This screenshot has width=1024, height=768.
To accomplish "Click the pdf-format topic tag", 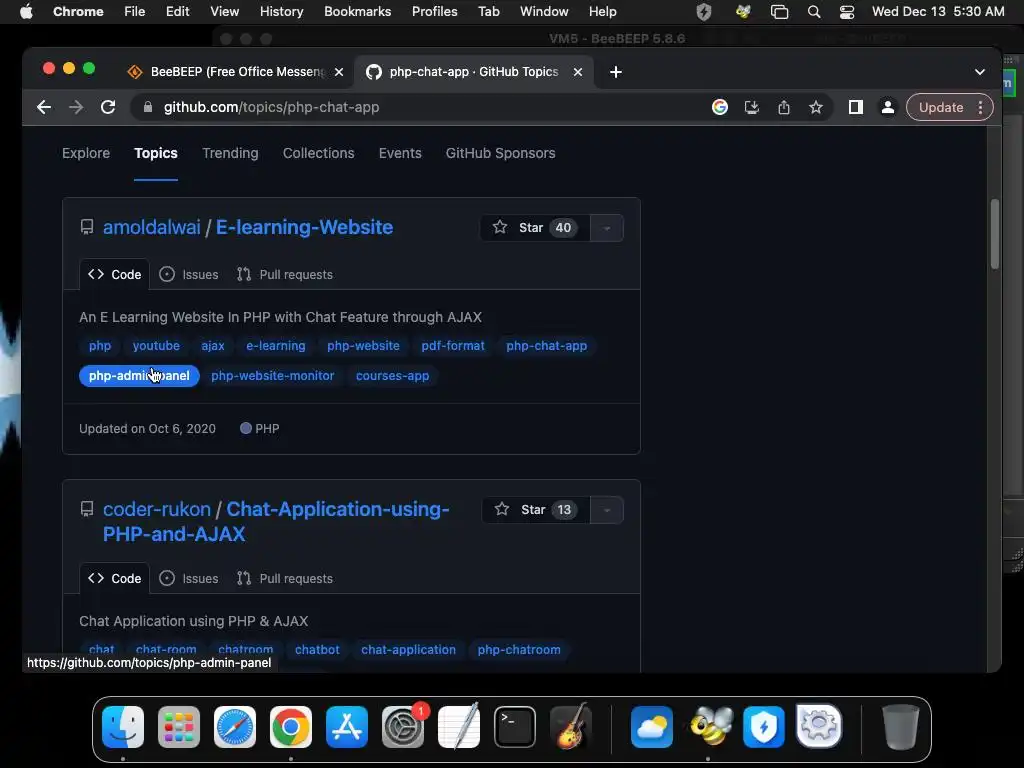I will (453, 345).
